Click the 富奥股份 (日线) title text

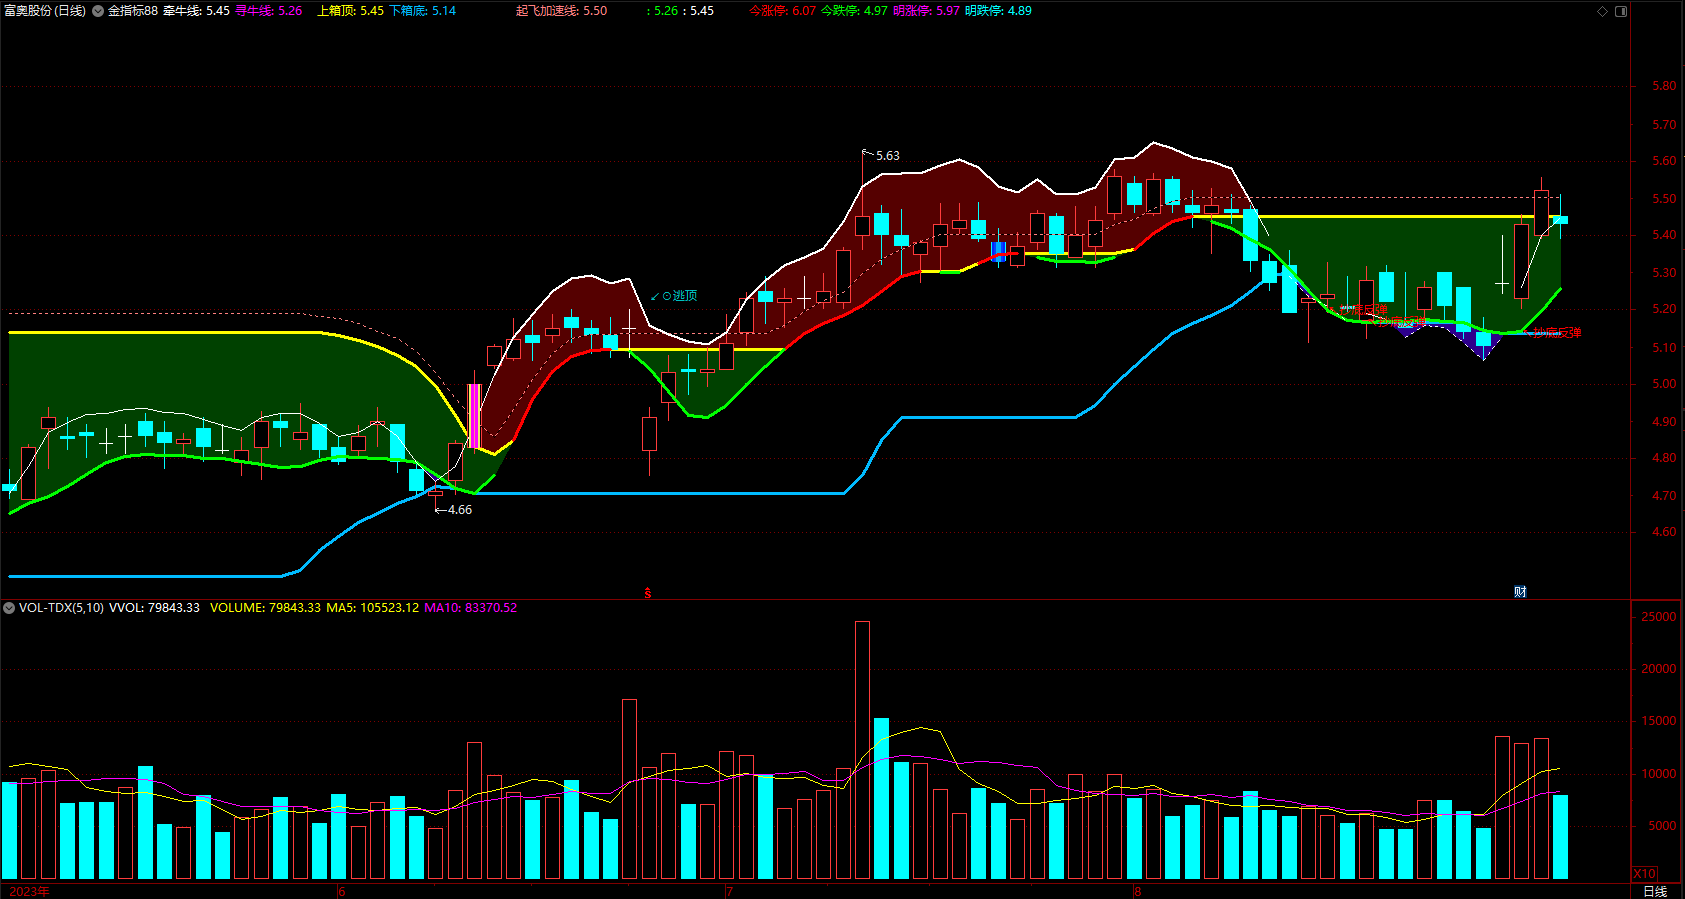[45, 11]
